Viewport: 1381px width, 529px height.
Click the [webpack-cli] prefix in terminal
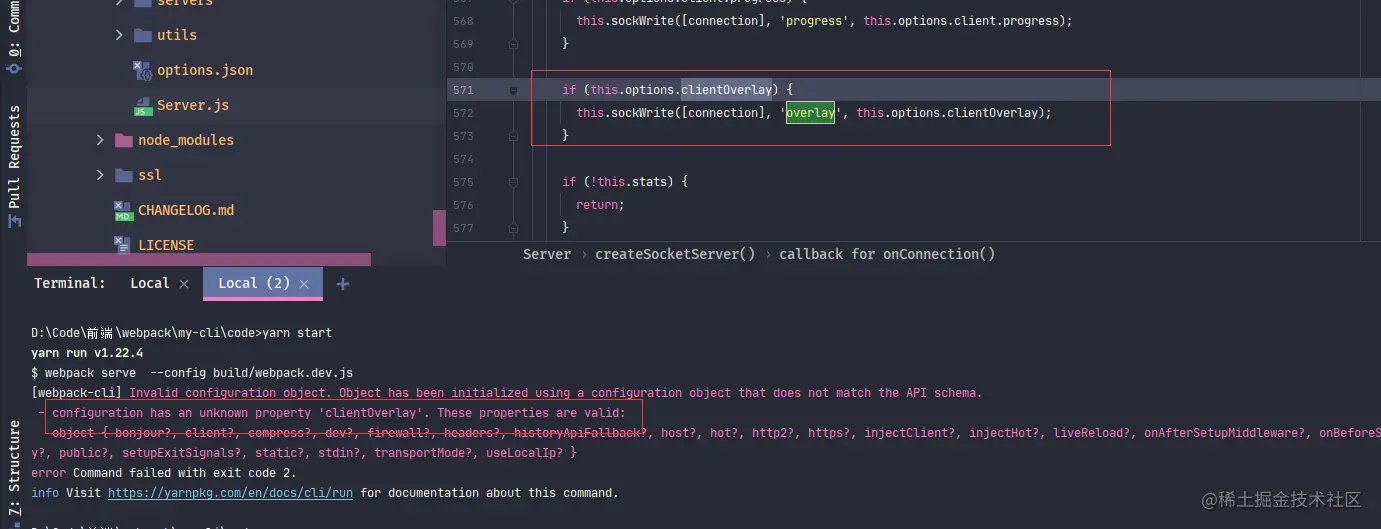click(x=77, y=393)
